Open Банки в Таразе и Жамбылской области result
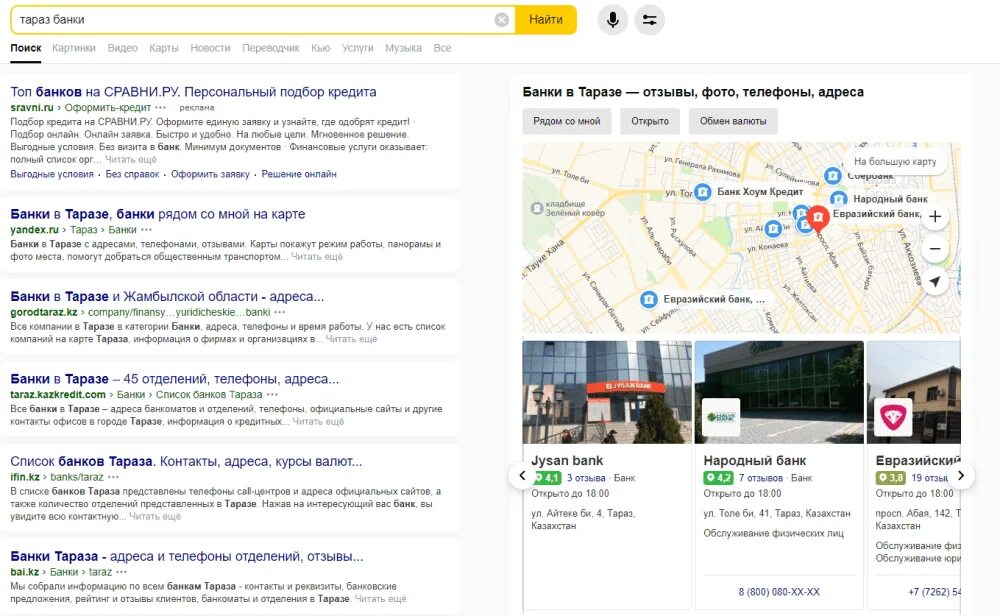Image resolution: width=1000 pixels, height=616 pixels. (167, 297)
